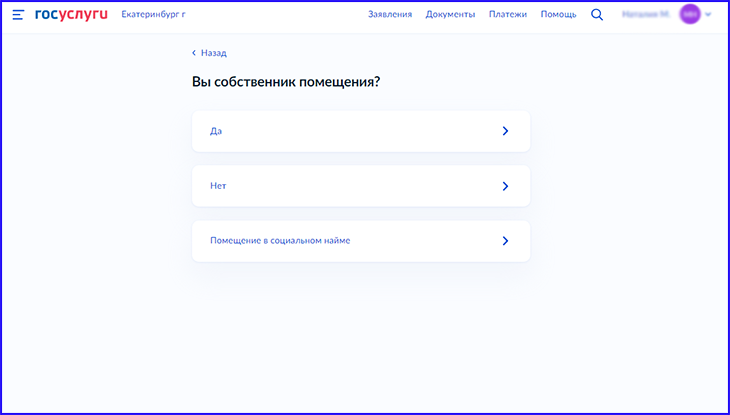Go to the Платежи section
Viewport: 730px width, 415px height.
[x=508, y=15]
